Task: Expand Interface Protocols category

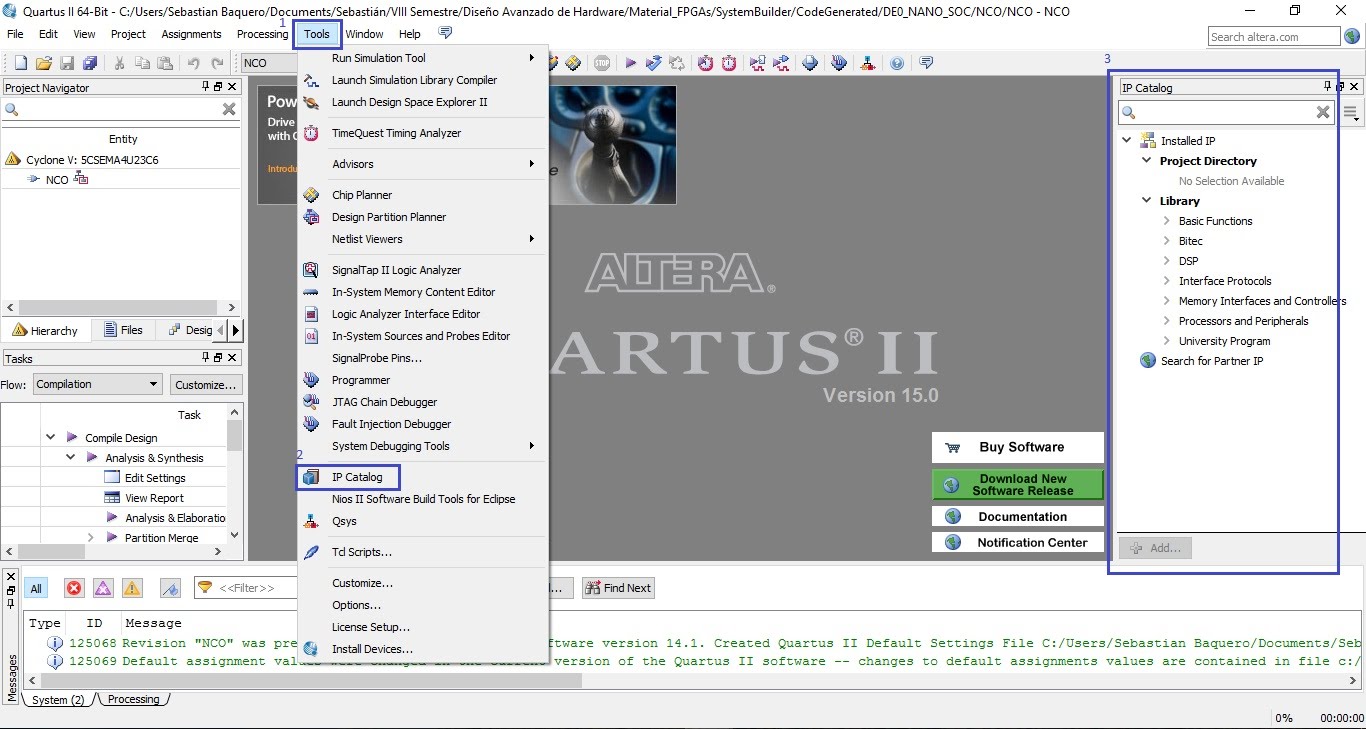Action: tap(1167, 281)
